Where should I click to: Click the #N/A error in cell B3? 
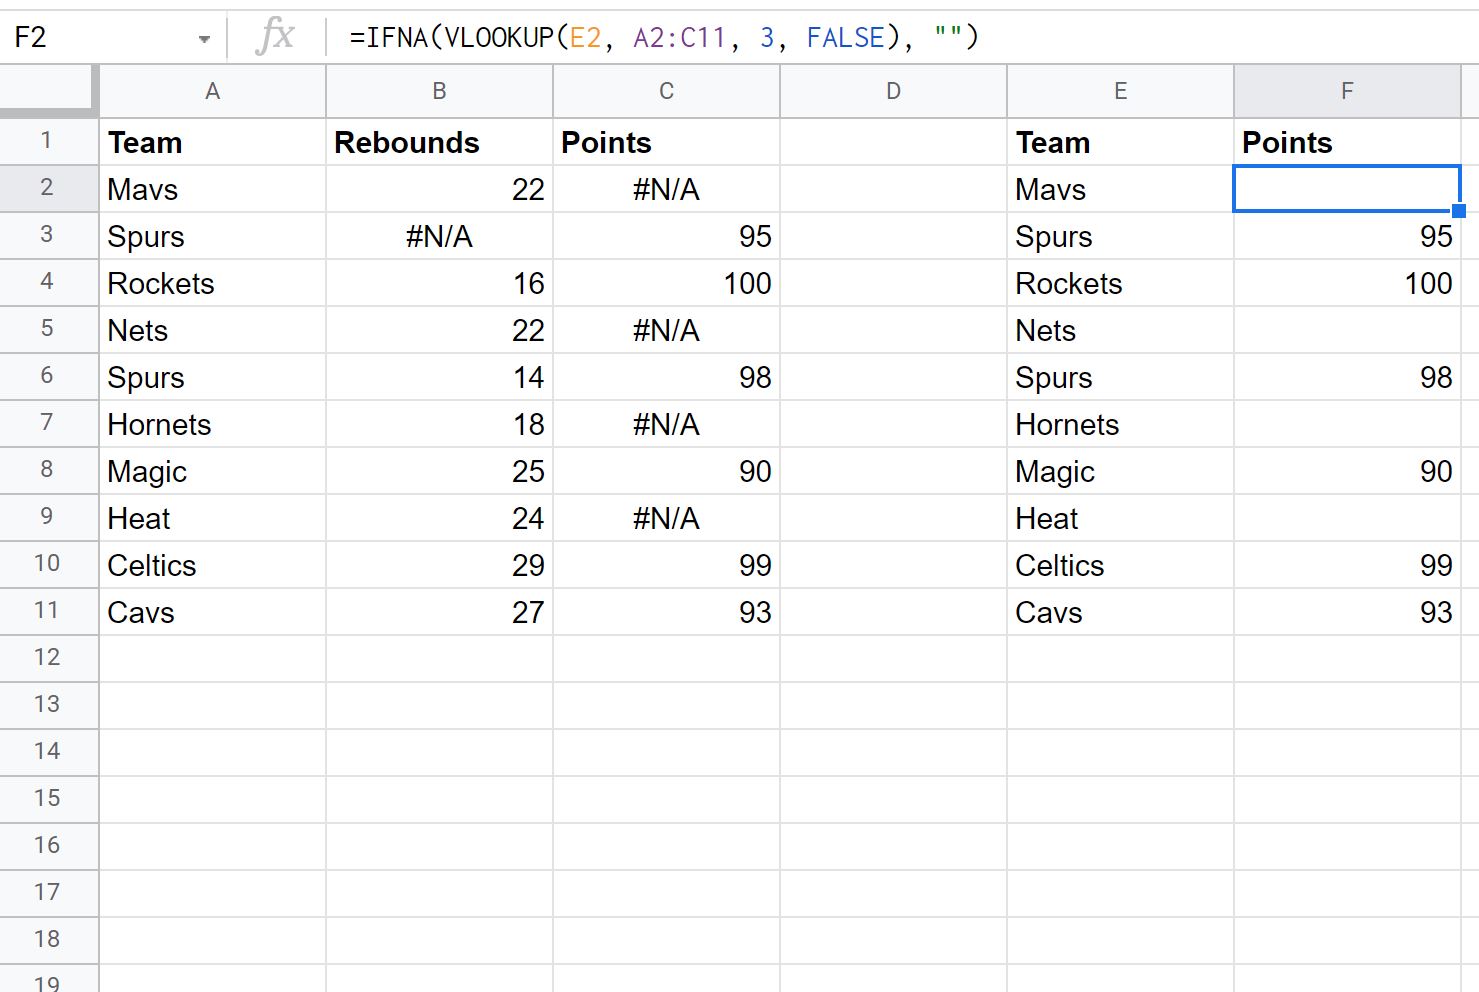(x=439, y=237)
